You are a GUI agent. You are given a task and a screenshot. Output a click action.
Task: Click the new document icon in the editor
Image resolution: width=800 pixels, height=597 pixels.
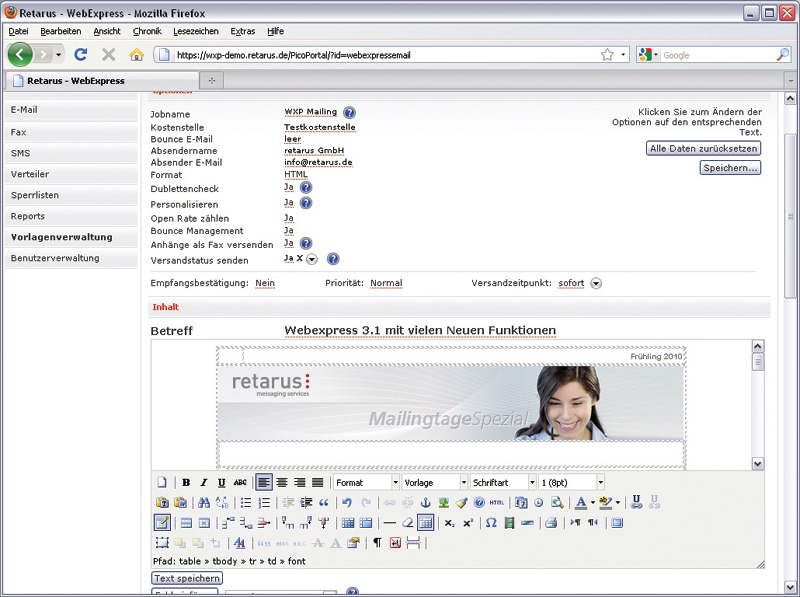162,483
